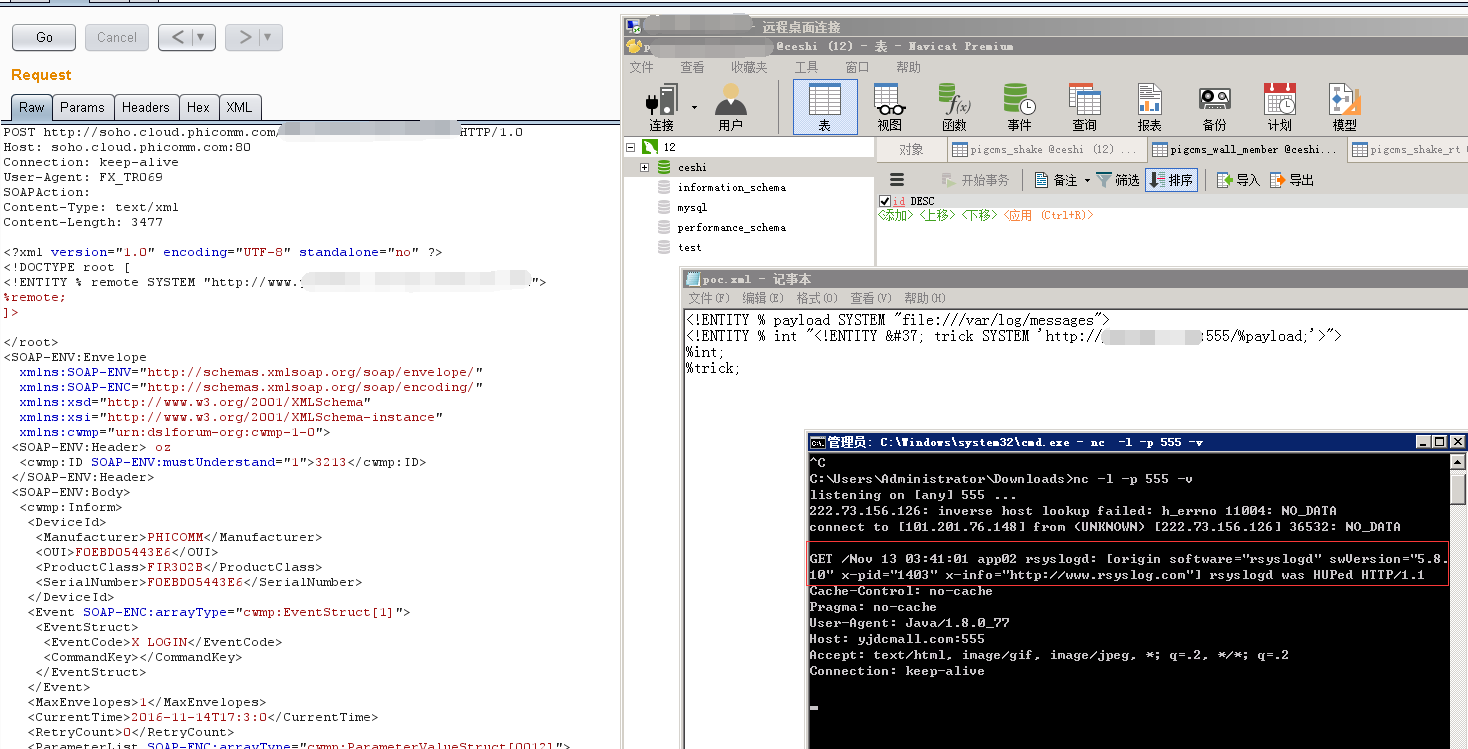
Task: Open Notepad 格式(O) menu
Action: pyautogui.click(x=817, y=298)
